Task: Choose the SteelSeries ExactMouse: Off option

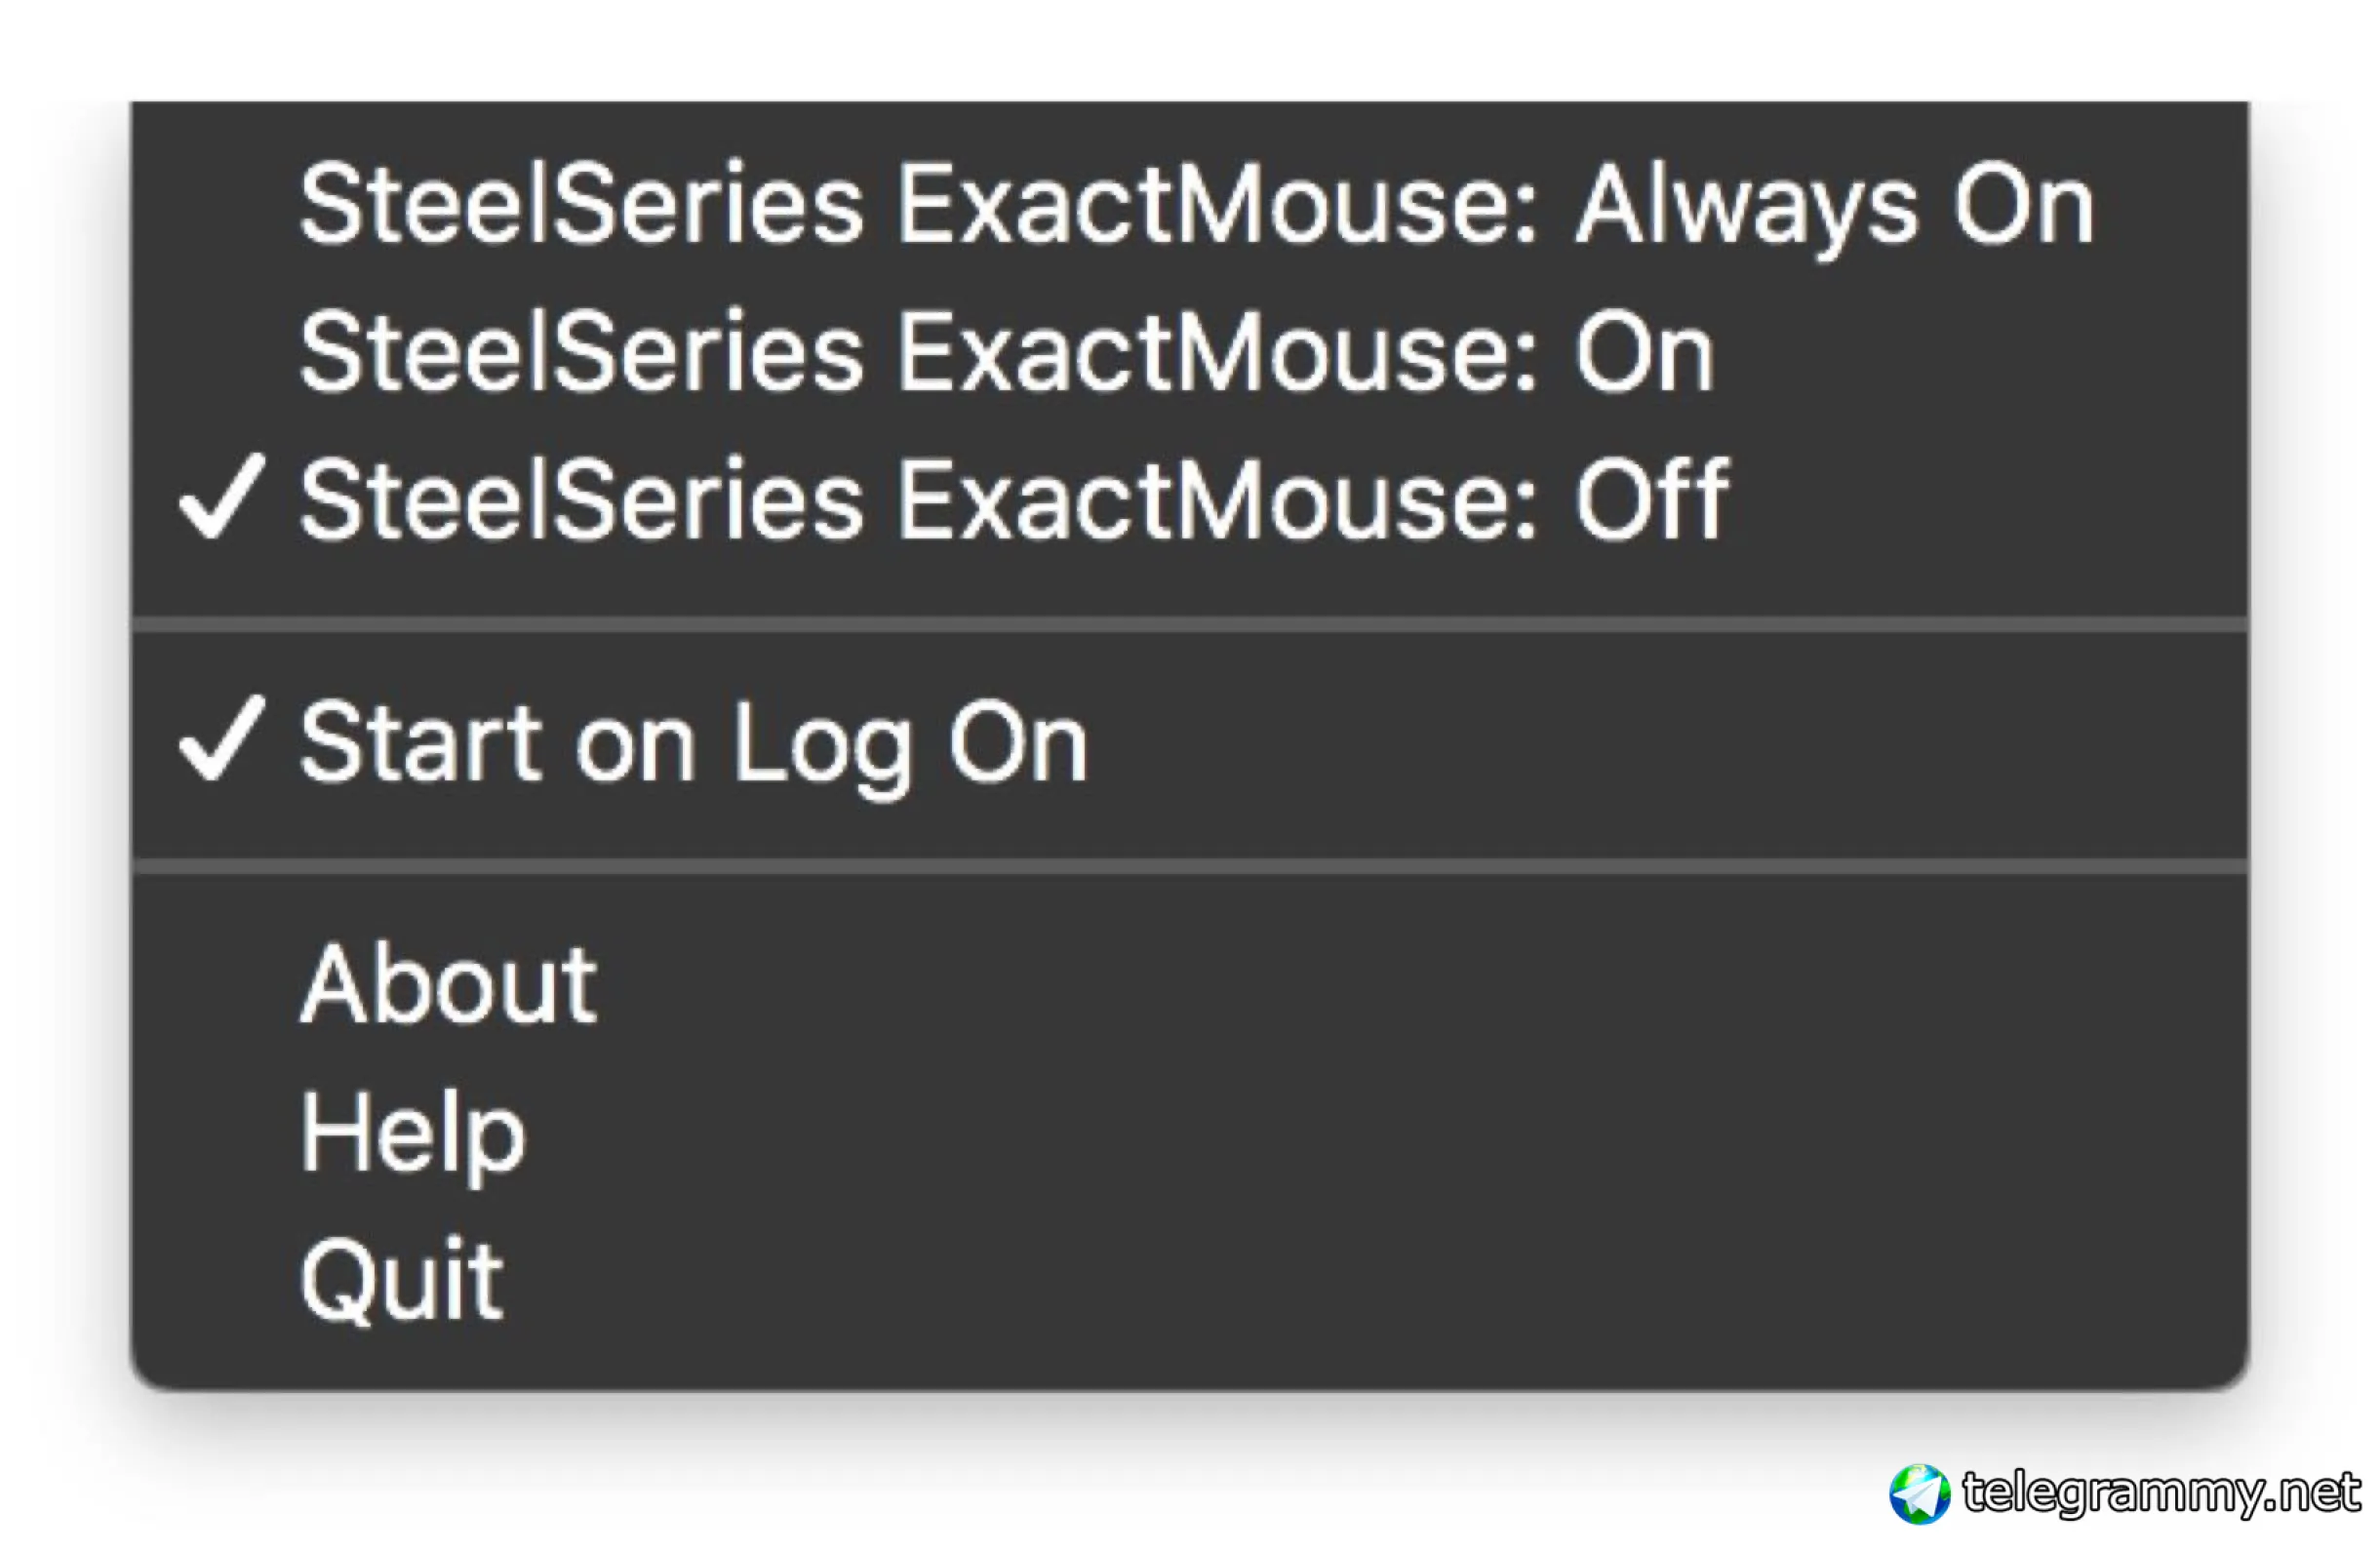Action: point(1012,499)
